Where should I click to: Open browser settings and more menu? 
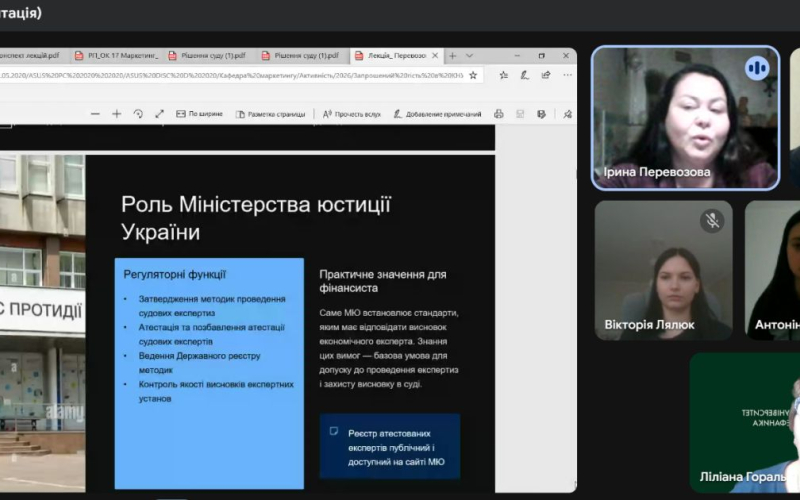click(567, 76)
